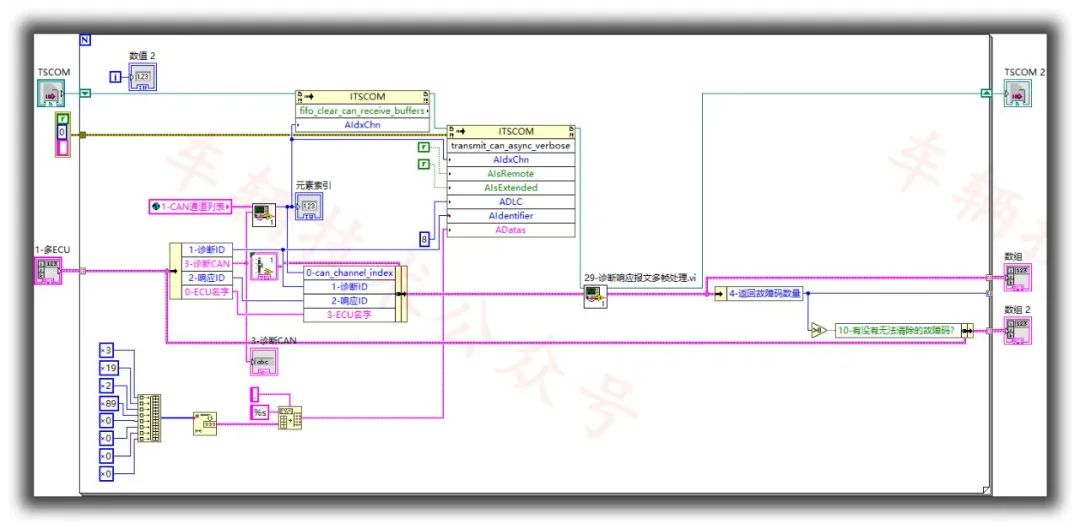Click the 0-ECU名字 unbundle element
This screenshot has width=1080, height=529.
[206, 292]
